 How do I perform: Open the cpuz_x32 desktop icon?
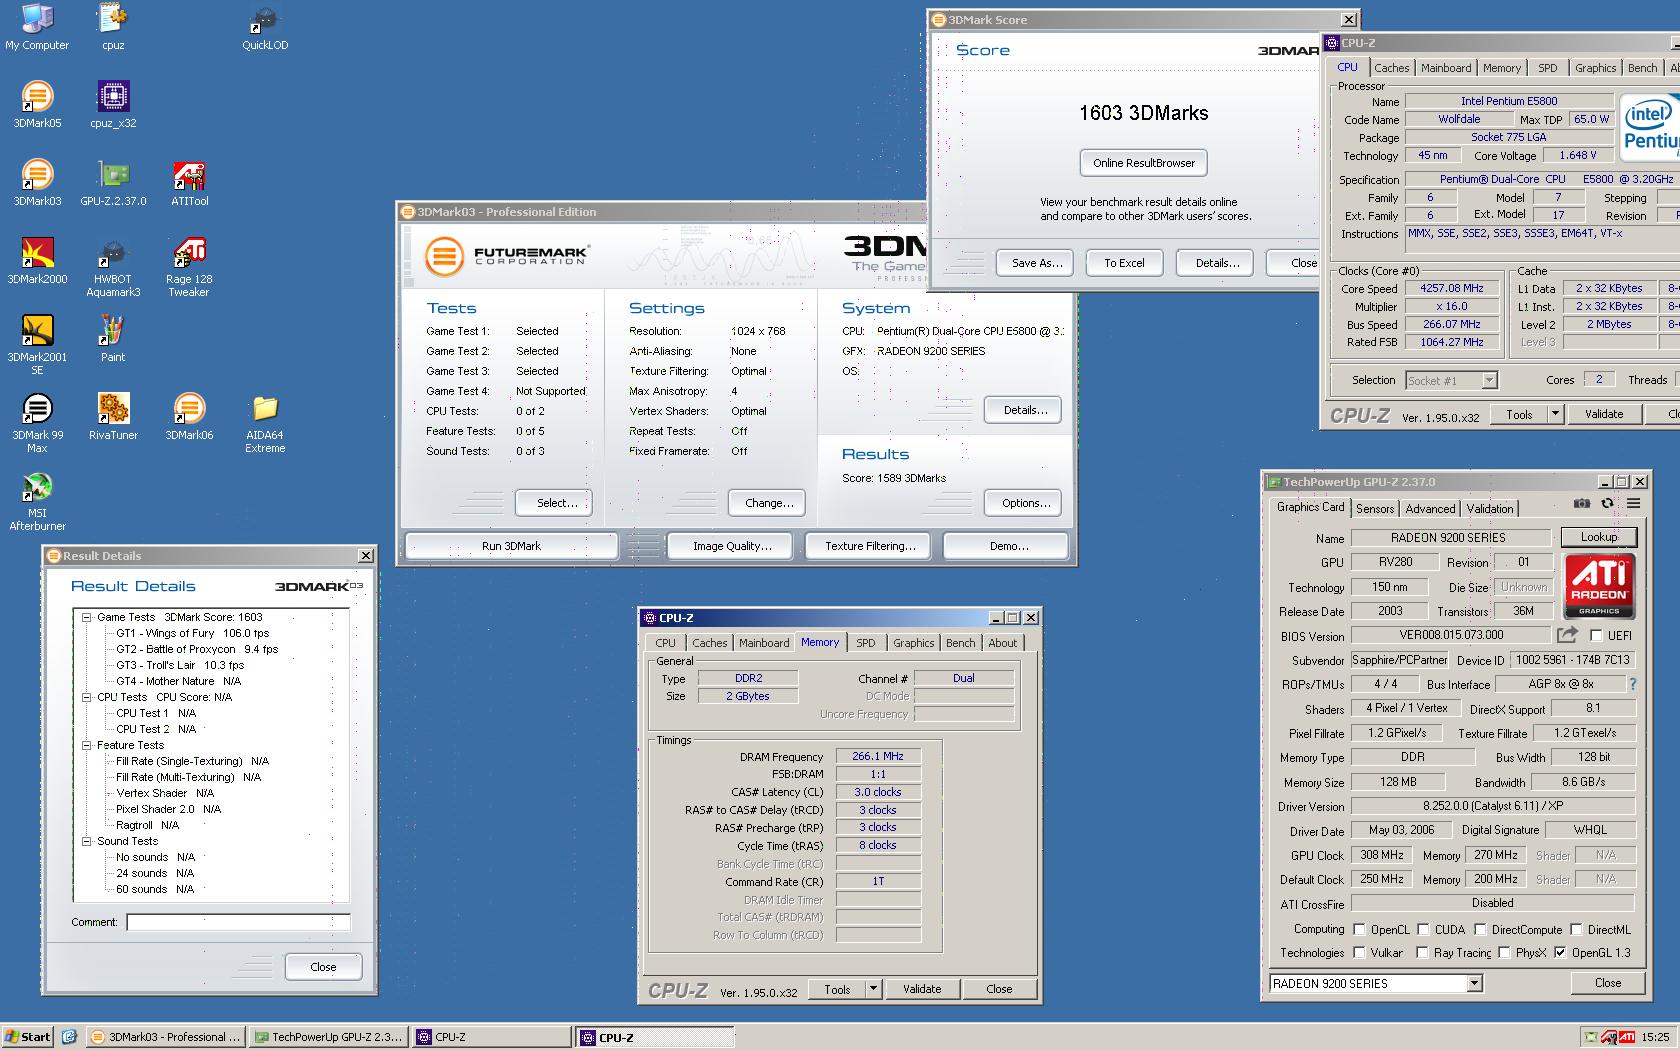113,105
